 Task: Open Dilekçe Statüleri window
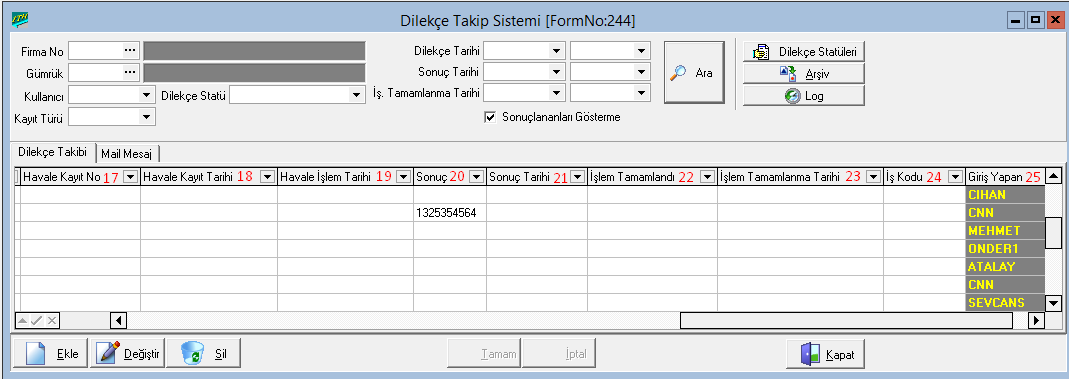pos(804,52)
